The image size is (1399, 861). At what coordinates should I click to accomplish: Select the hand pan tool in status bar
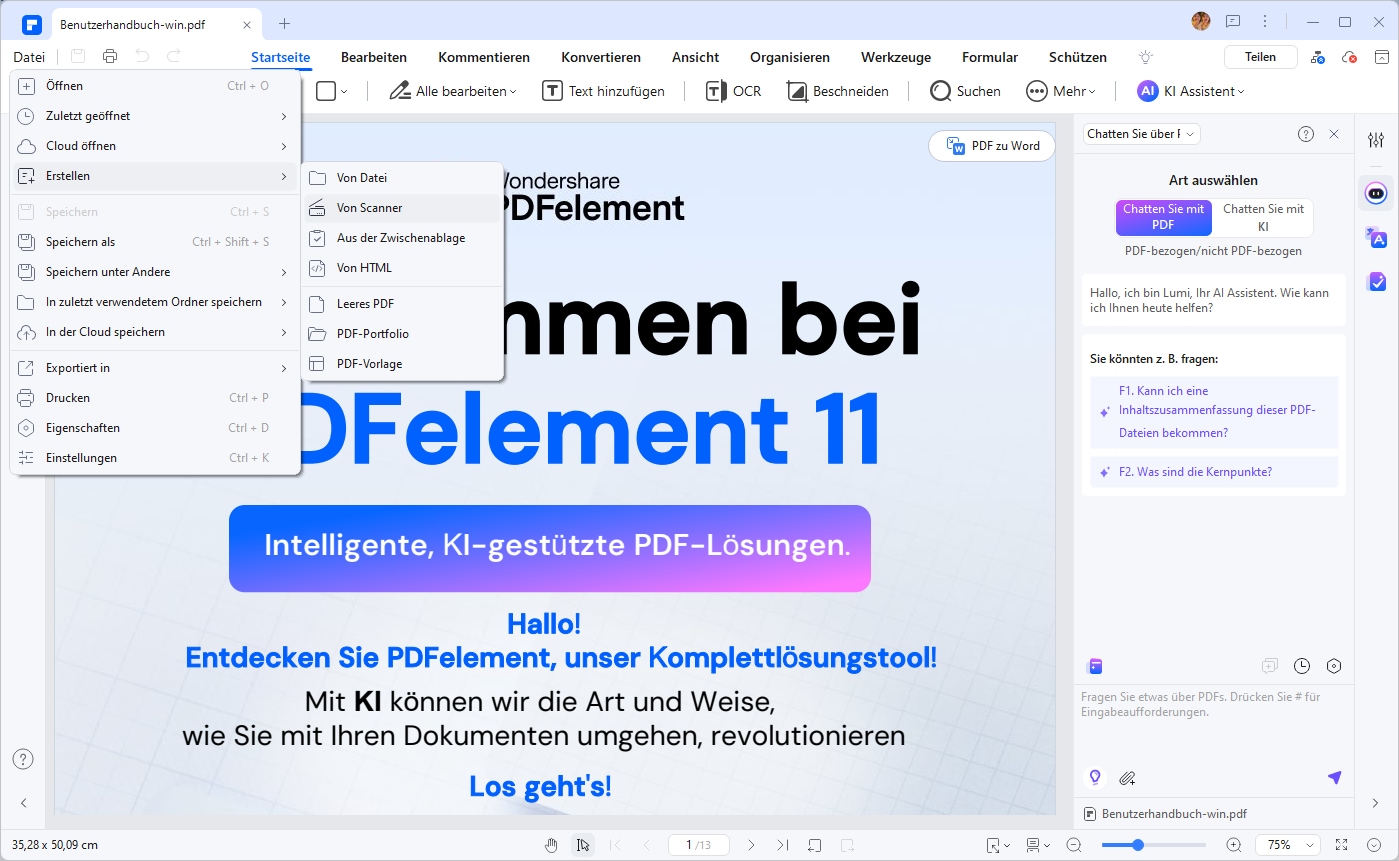[x=551, y=845]
